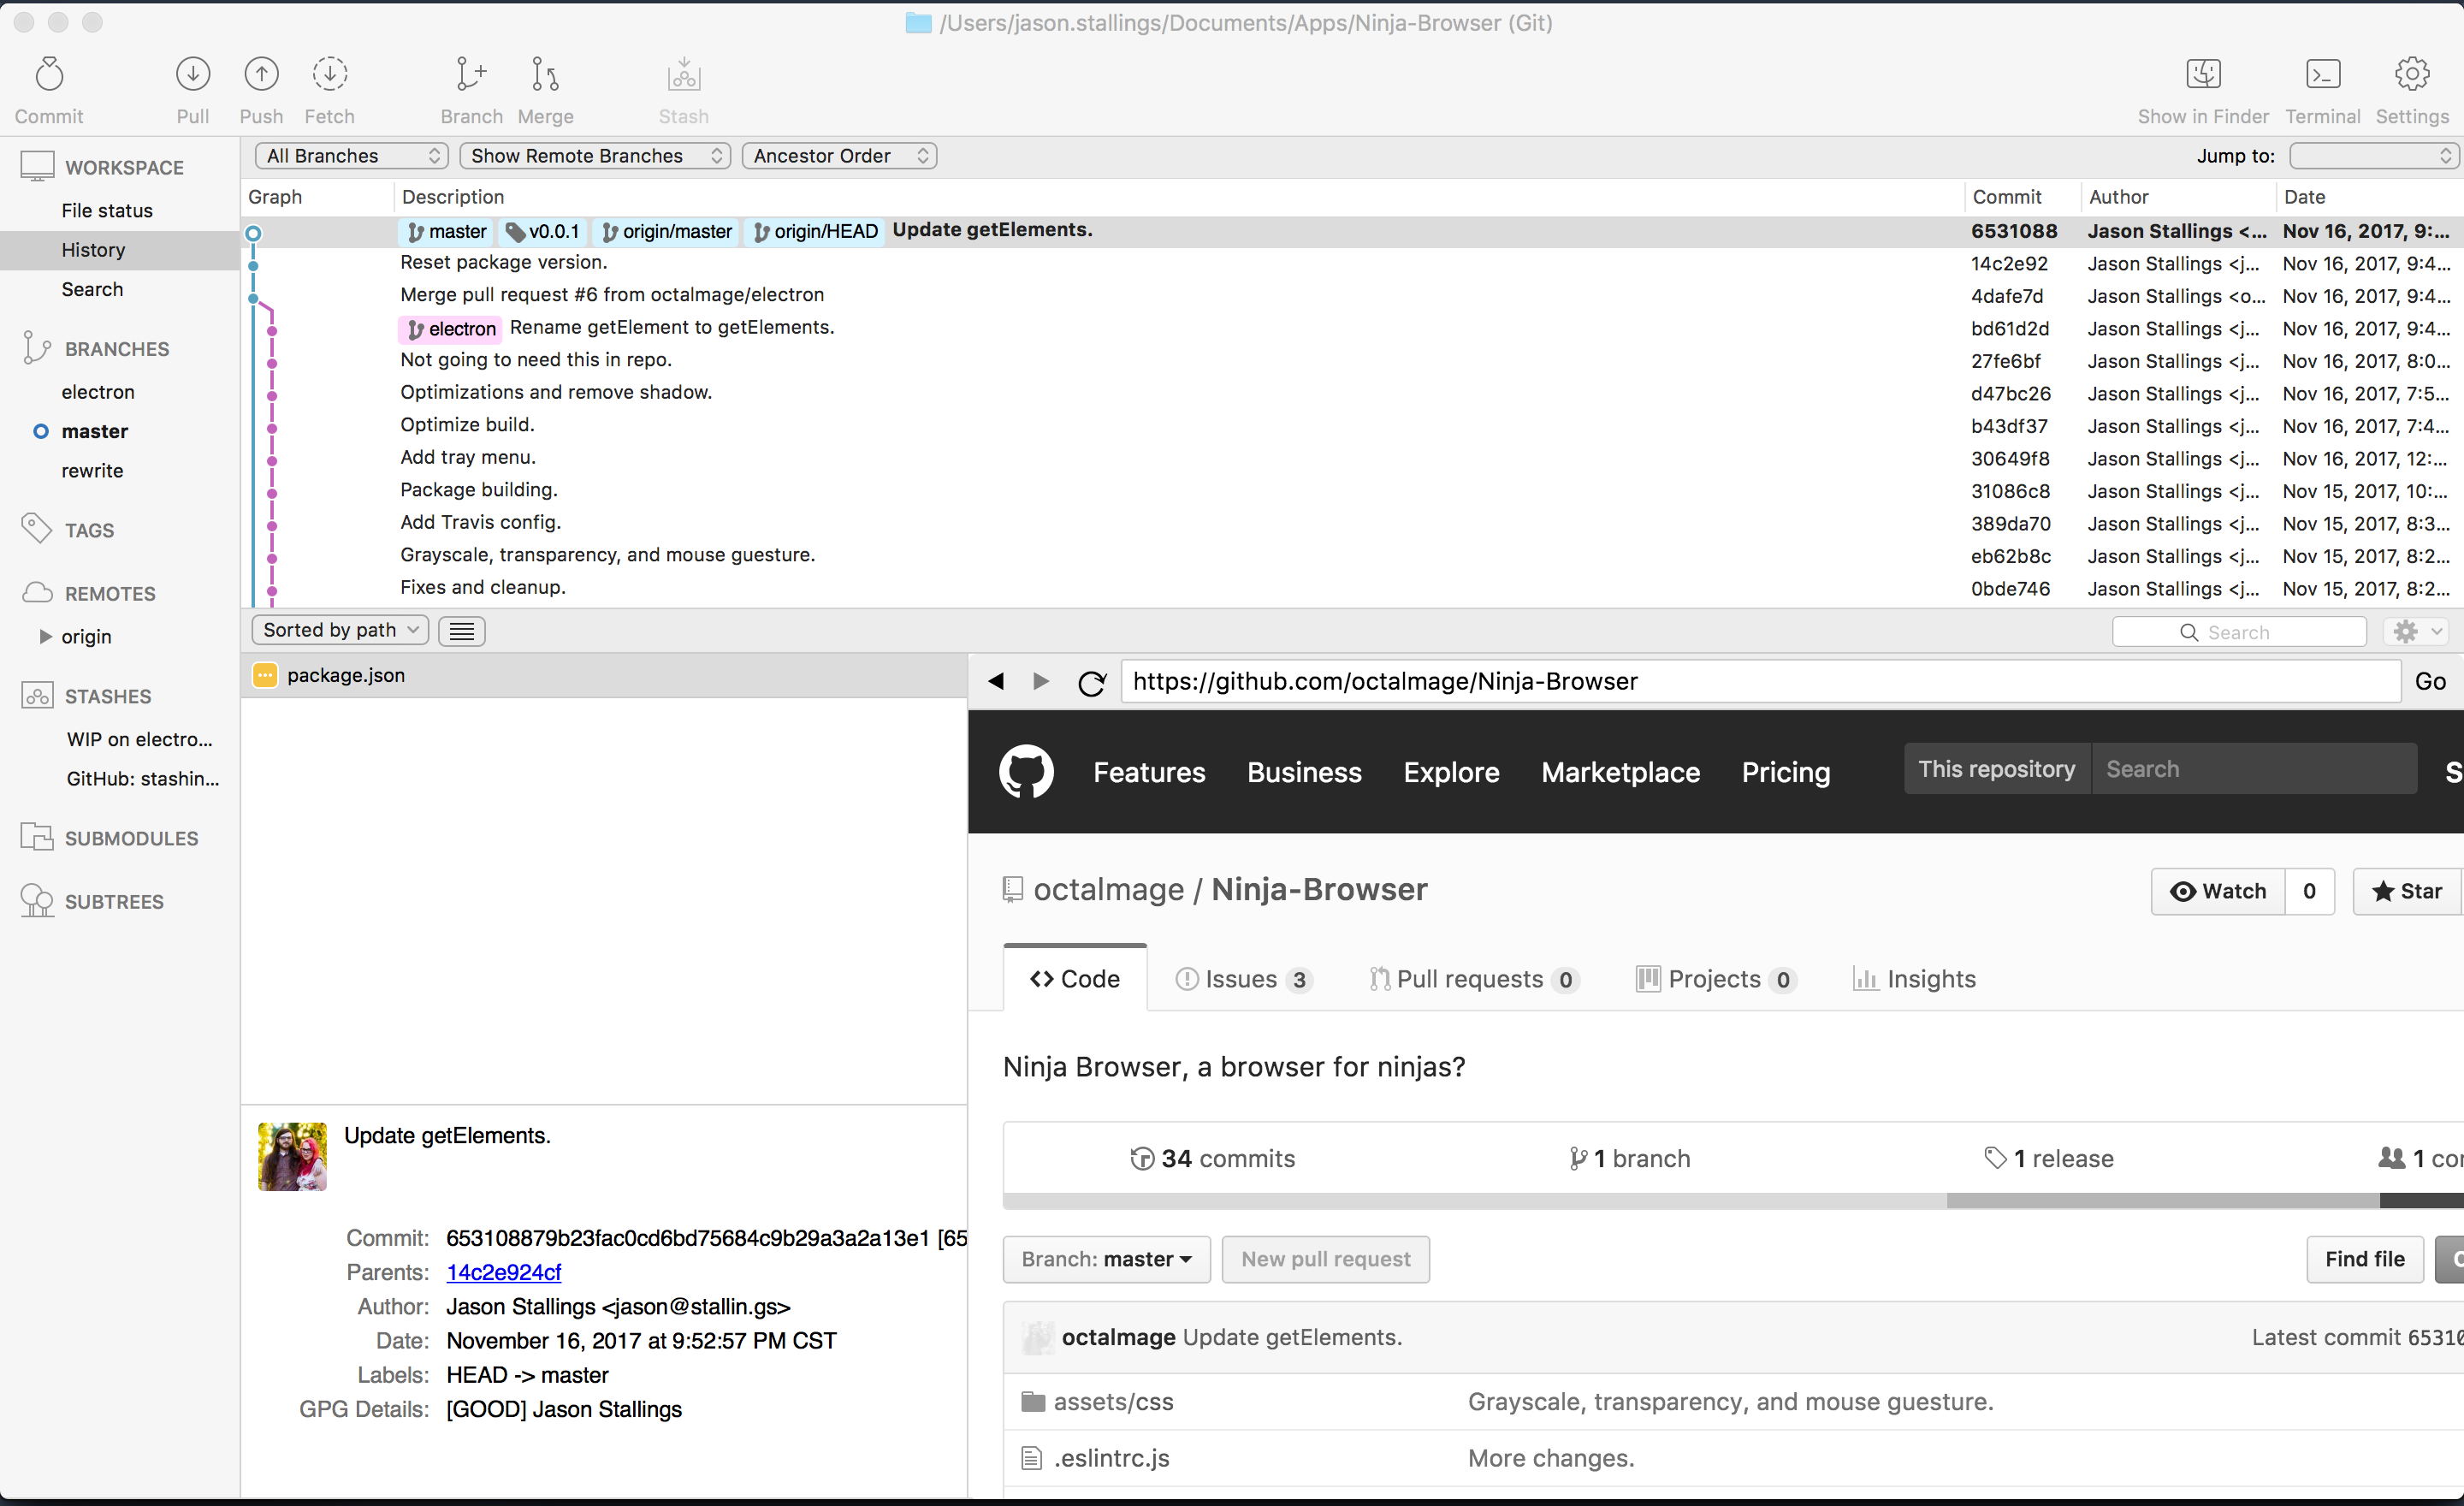Viewport: 2464px width, 1506px height.
Task: Reload the embedded browser page
Action: pyautogui.click(x=1092, y=682)
